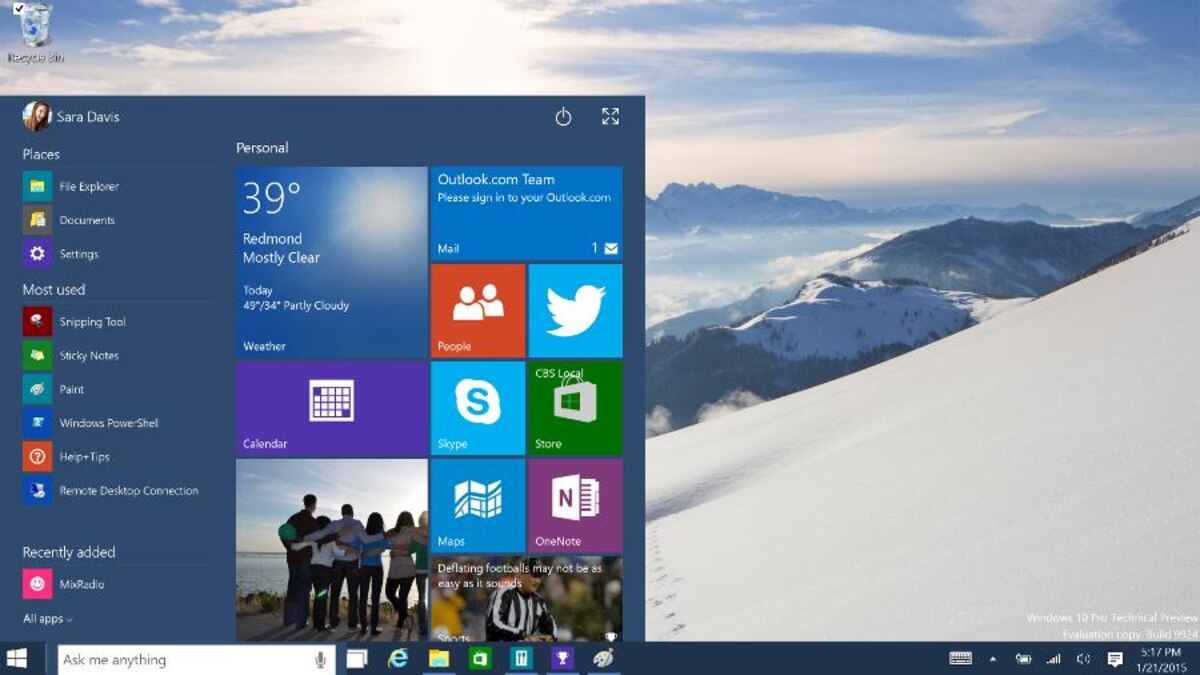The width and height of the screenshot is (1200, 675).
Task: Open the Calendar tile
Action: [x=330, y=406]
